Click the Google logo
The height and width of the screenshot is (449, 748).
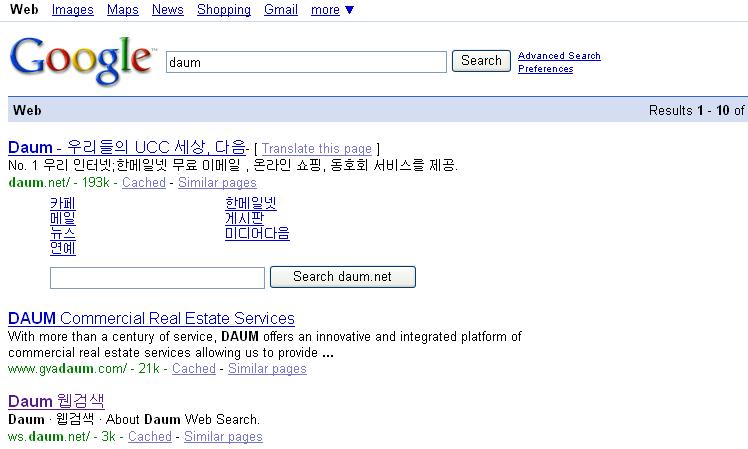pyautogui.click(x=81, y=61)
